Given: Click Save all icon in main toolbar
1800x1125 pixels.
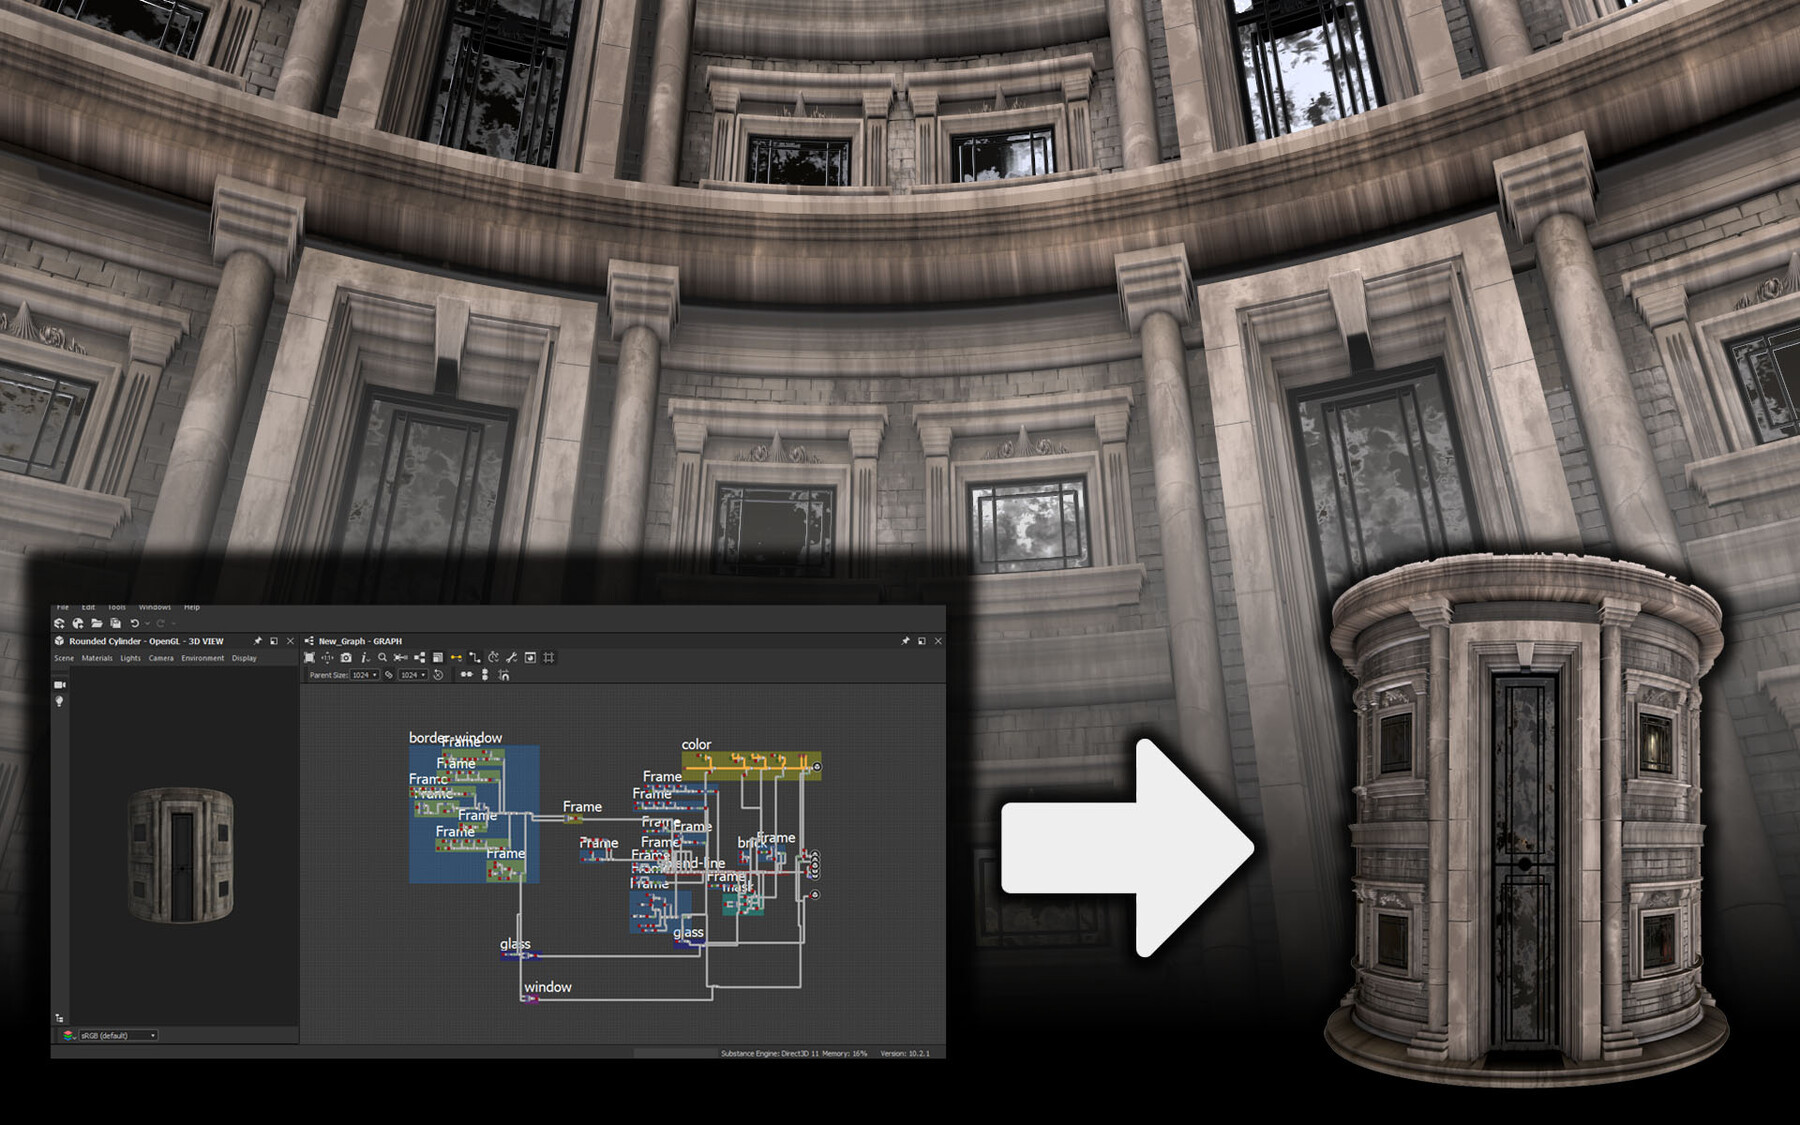Looking at the screenshot, I should (x=115, y=623).
